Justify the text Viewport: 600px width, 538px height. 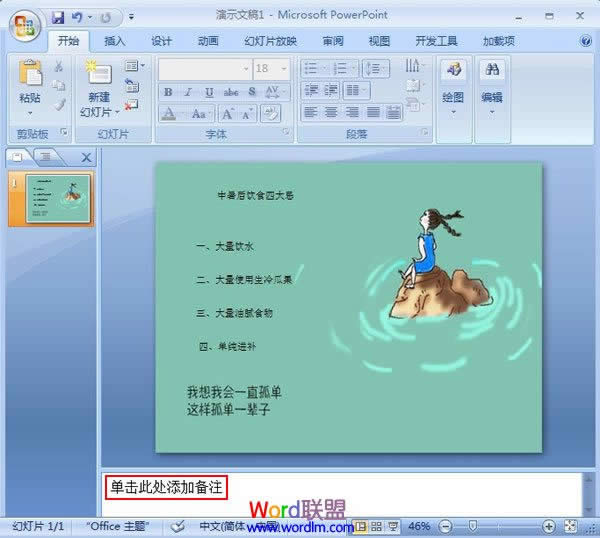click(x=373, y=112)
